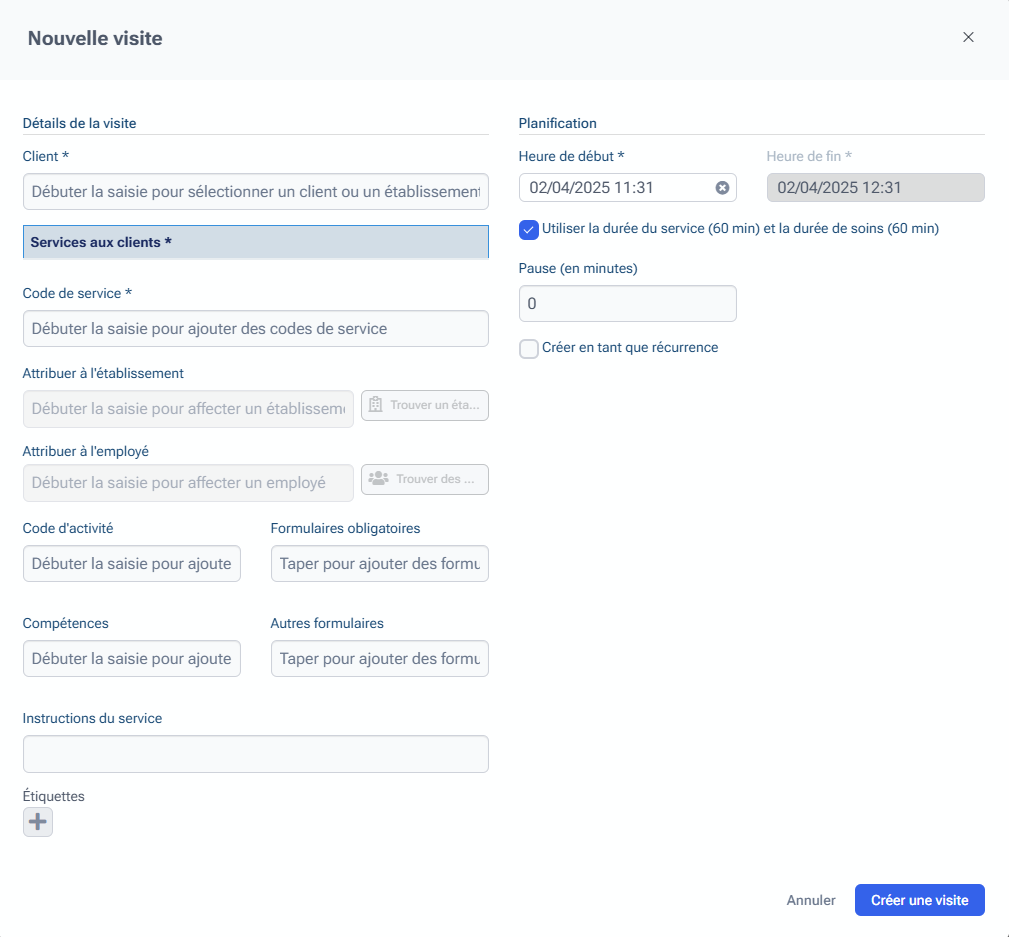
Task: Open the Code de service field
Action: (x=255, y=328)
